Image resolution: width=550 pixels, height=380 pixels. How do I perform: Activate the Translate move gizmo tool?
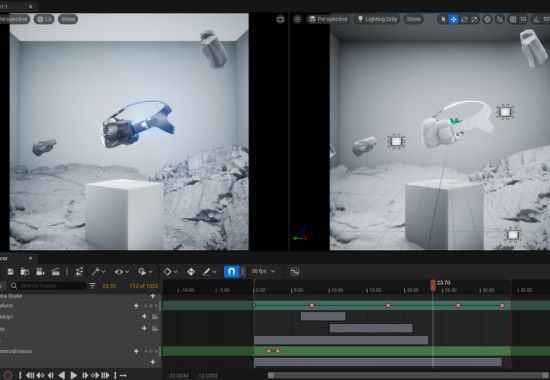click(x=454, y=19)
